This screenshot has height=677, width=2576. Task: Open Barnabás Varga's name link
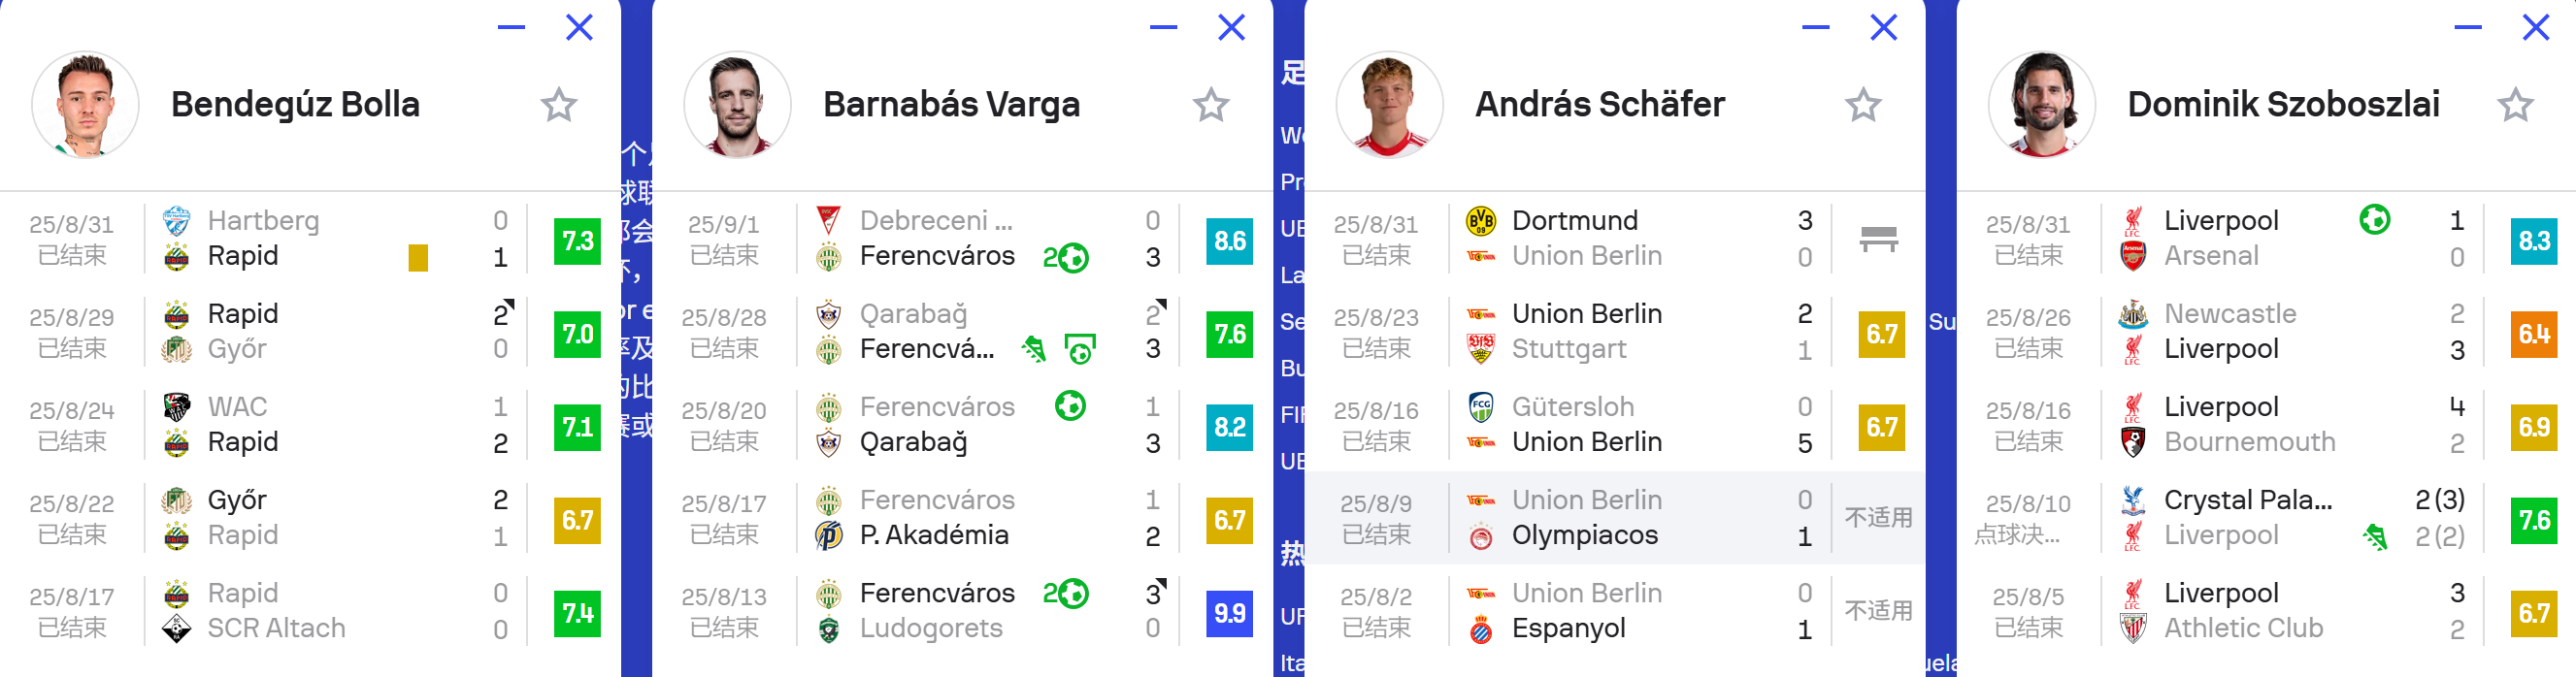(951, 105)
